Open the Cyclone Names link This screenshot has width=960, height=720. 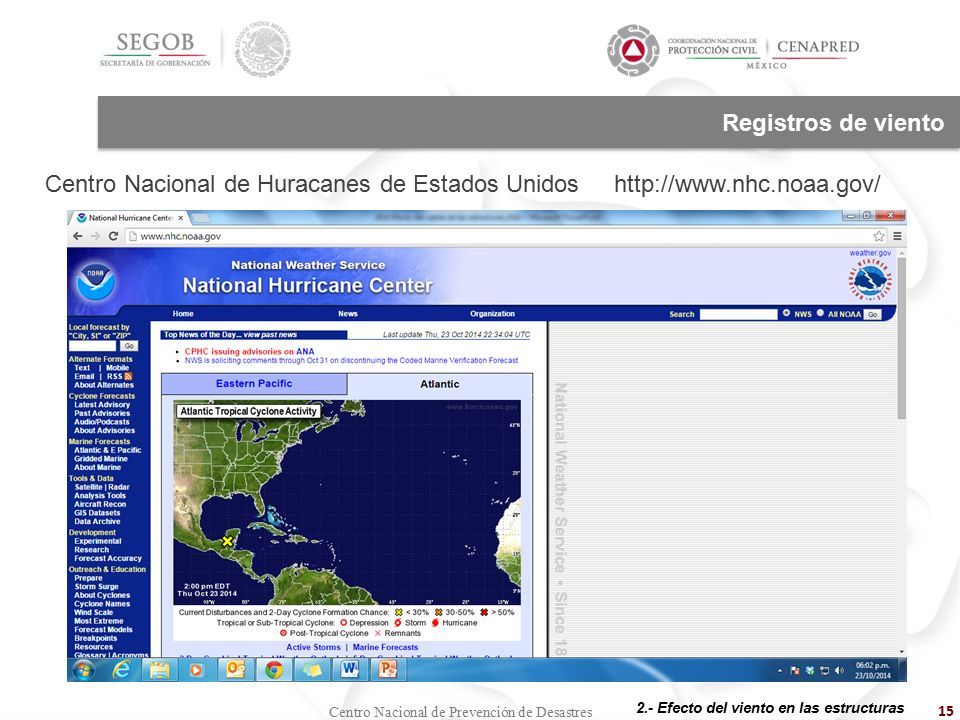point(102,604)
